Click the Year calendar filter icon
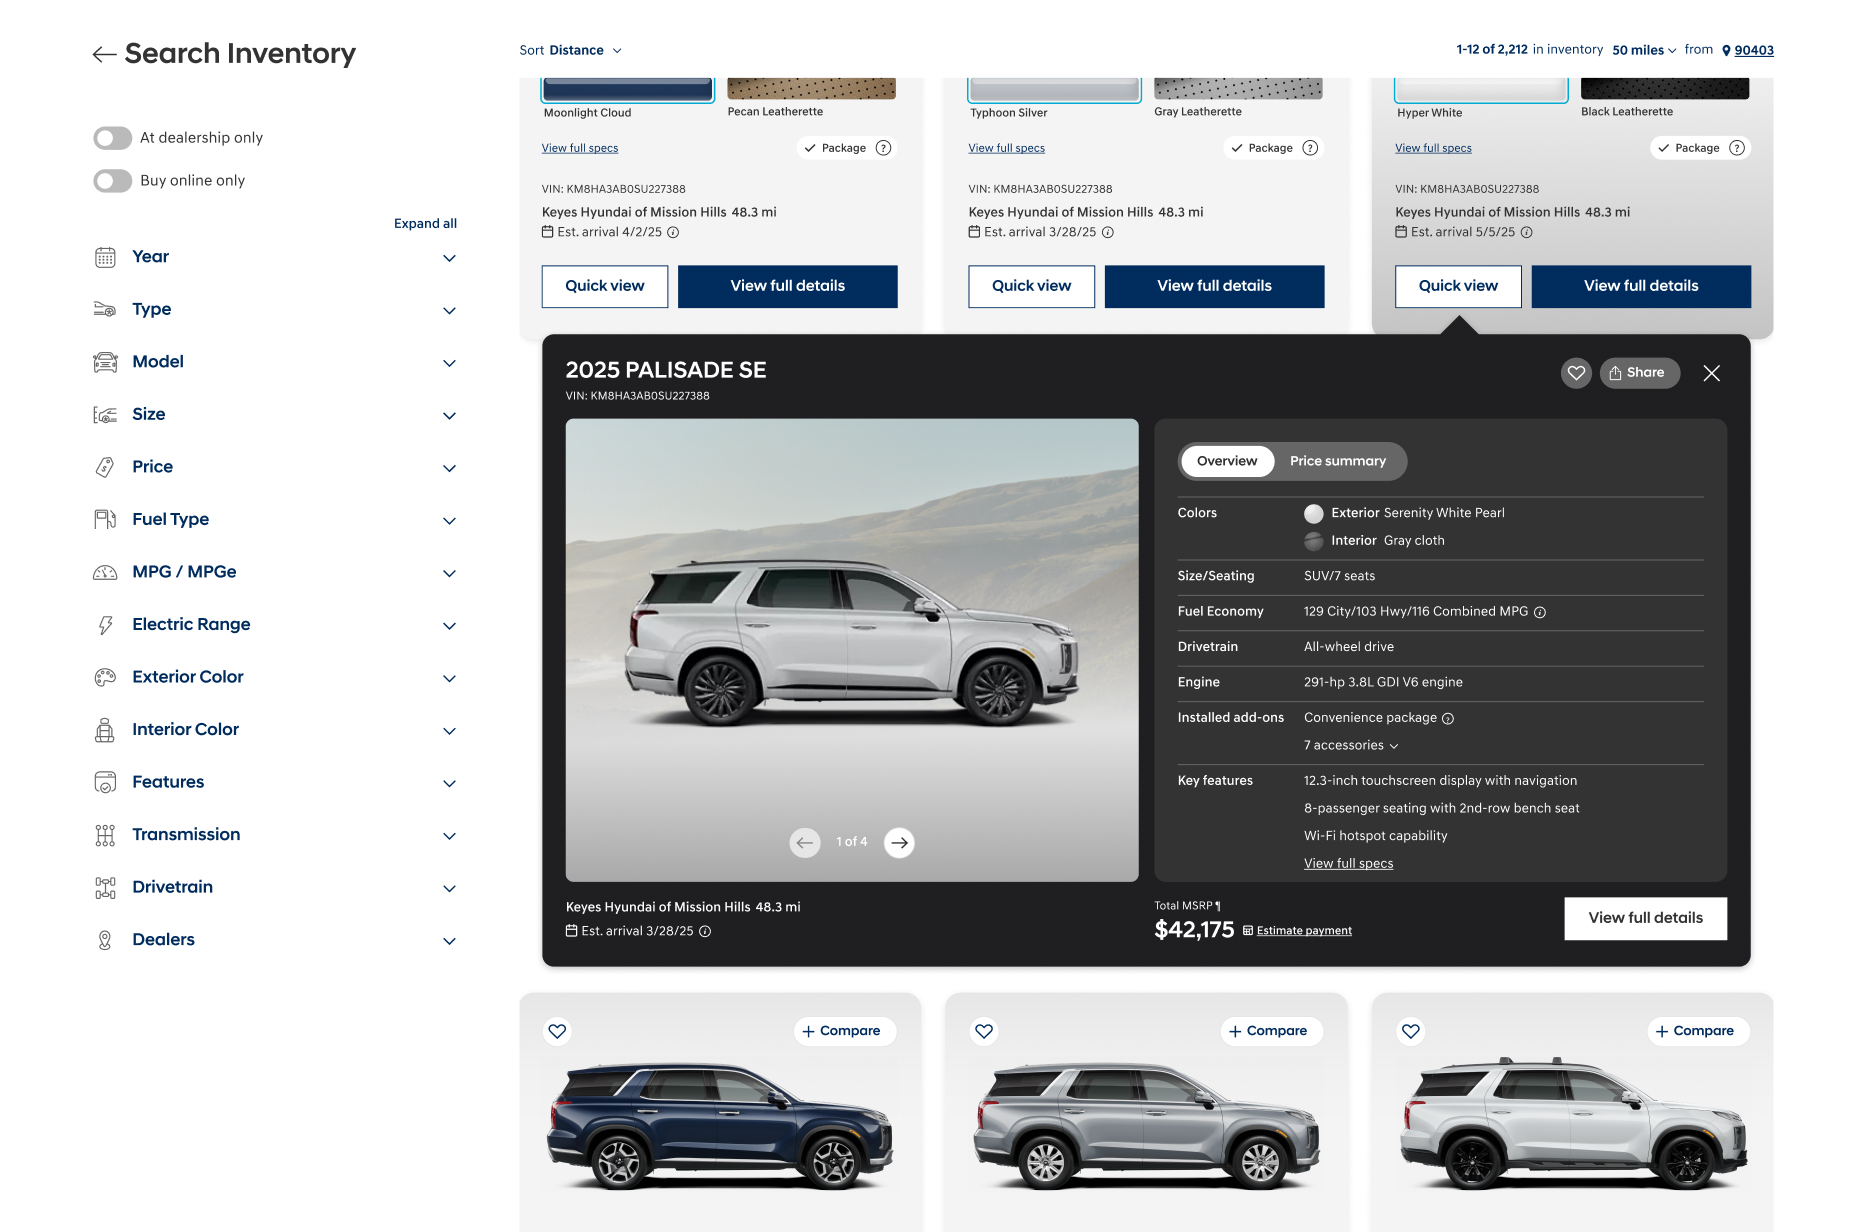The width and height of the screenshot is (1868, 1232). (x=105, y=257)
